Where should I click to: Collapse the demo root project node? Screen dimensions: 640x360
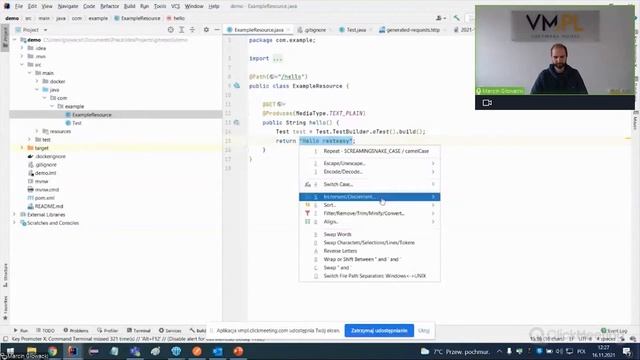point(15,40)
